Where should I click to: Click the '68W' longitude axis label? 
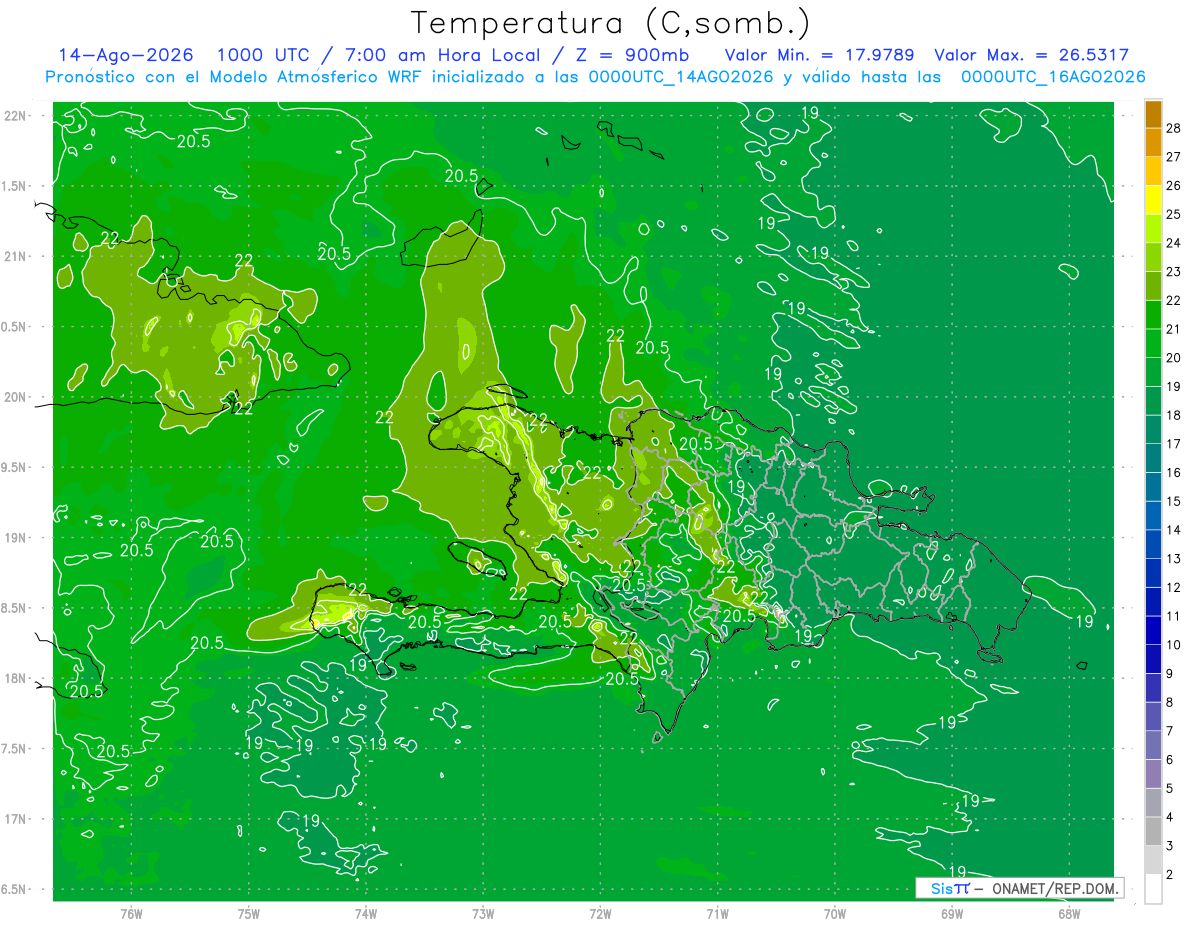pyautogui.click(x=1069, y=914)
